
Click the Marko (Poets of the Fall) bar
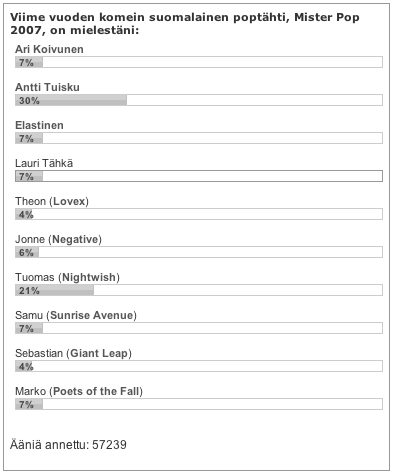[x=199, y=404]
